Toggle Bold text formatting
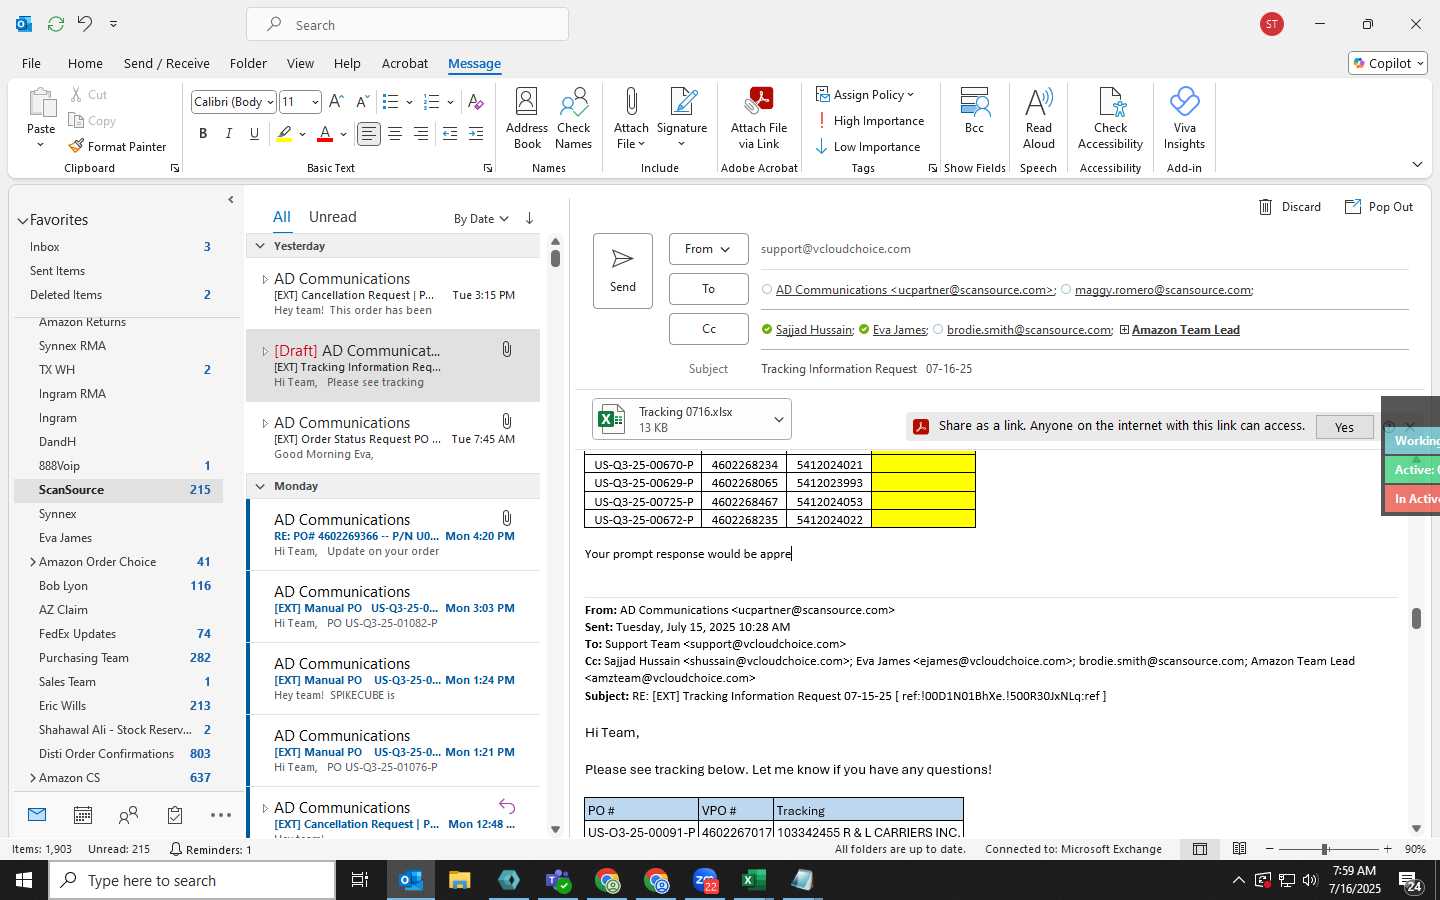 tap(203, 133)
